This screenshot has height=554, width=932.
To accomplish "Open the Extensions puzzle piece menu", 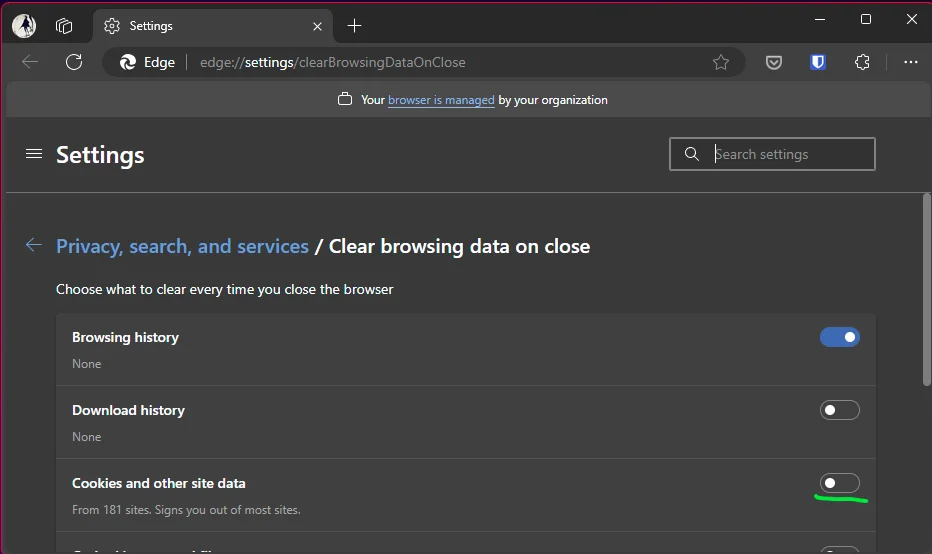I will [x=862, y=62].
